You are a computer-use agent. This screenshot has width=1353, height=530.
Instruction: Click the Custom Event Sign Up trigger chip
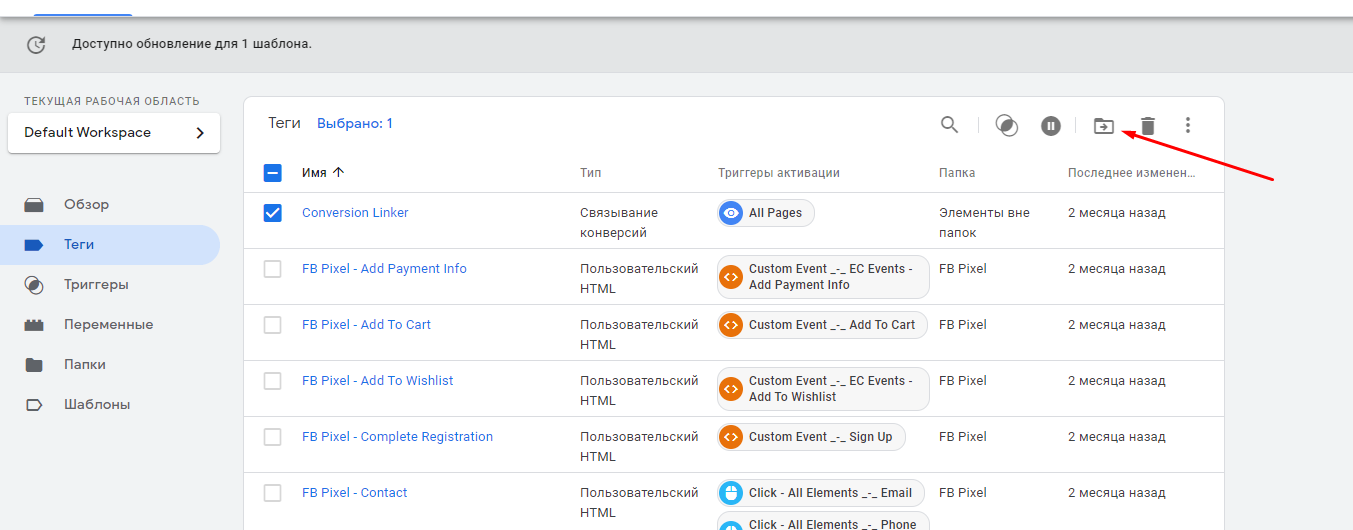coord(811,437)
